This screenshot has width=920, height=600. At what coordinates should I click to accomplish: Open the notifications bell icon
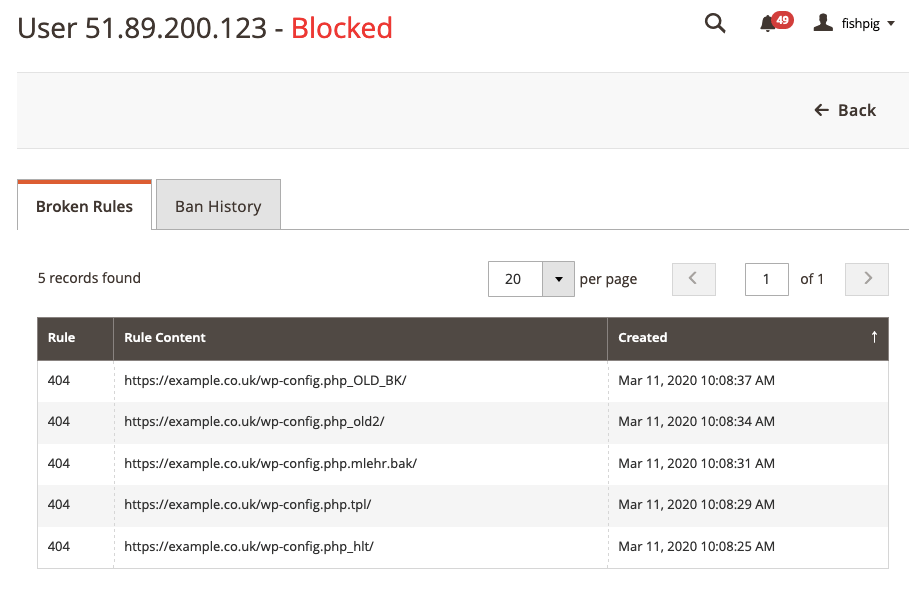click(764, 23)
